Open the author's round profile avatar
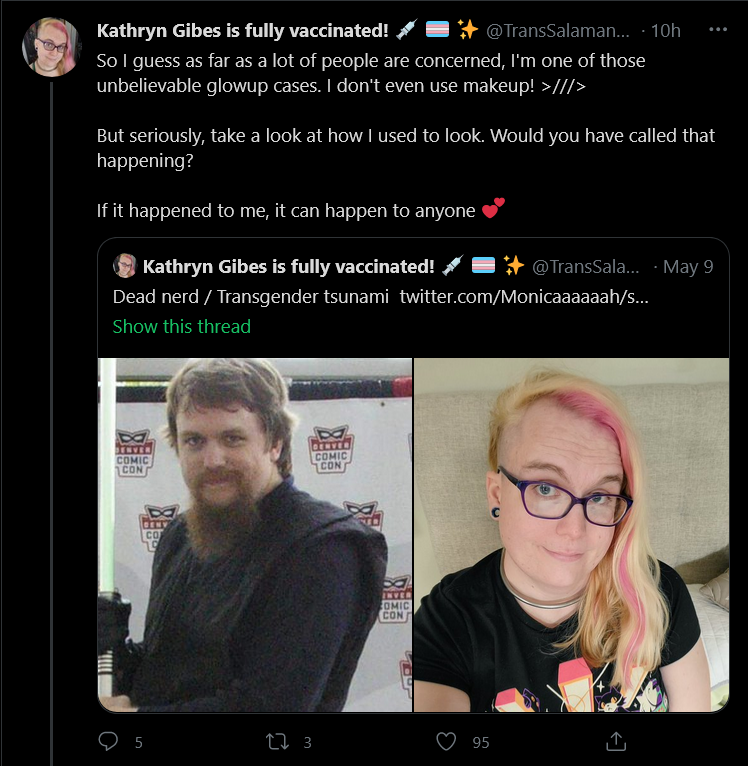This screenshot has width=748, height=766. 51,47
